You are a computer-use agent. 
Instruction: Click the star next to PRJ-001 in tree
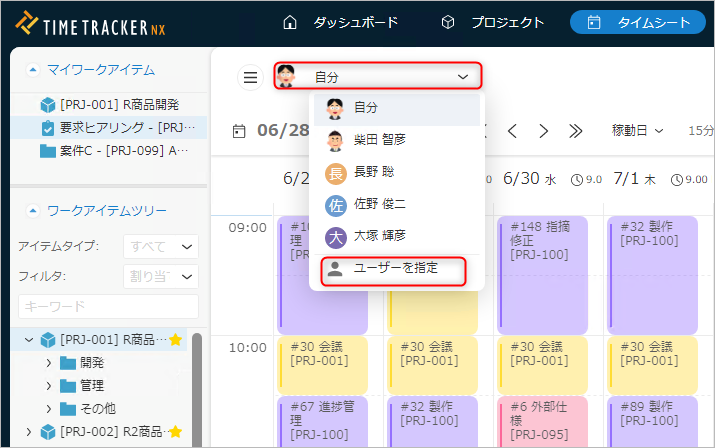pos(176,340)
